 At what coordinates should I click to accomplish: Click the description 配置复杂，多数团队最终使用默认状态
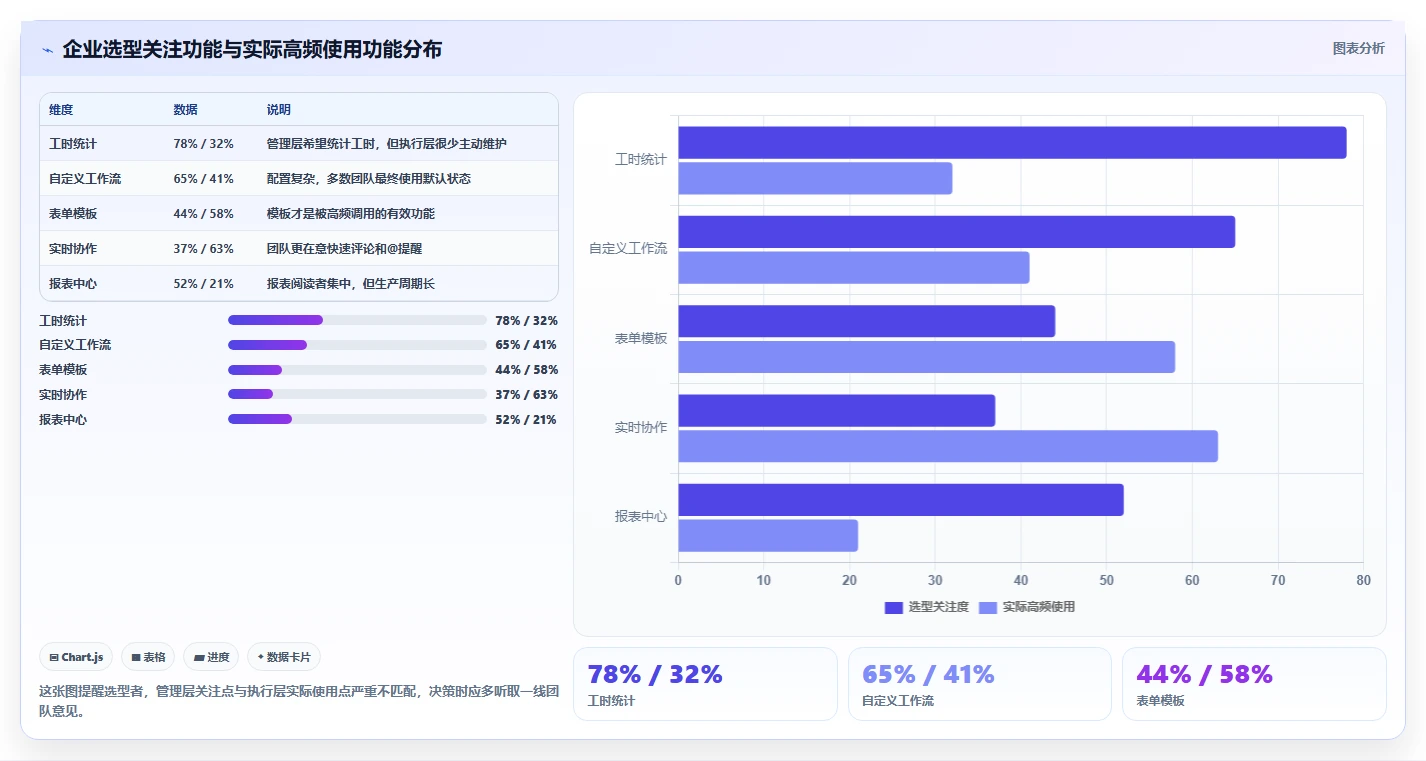[x=368, y=179]
